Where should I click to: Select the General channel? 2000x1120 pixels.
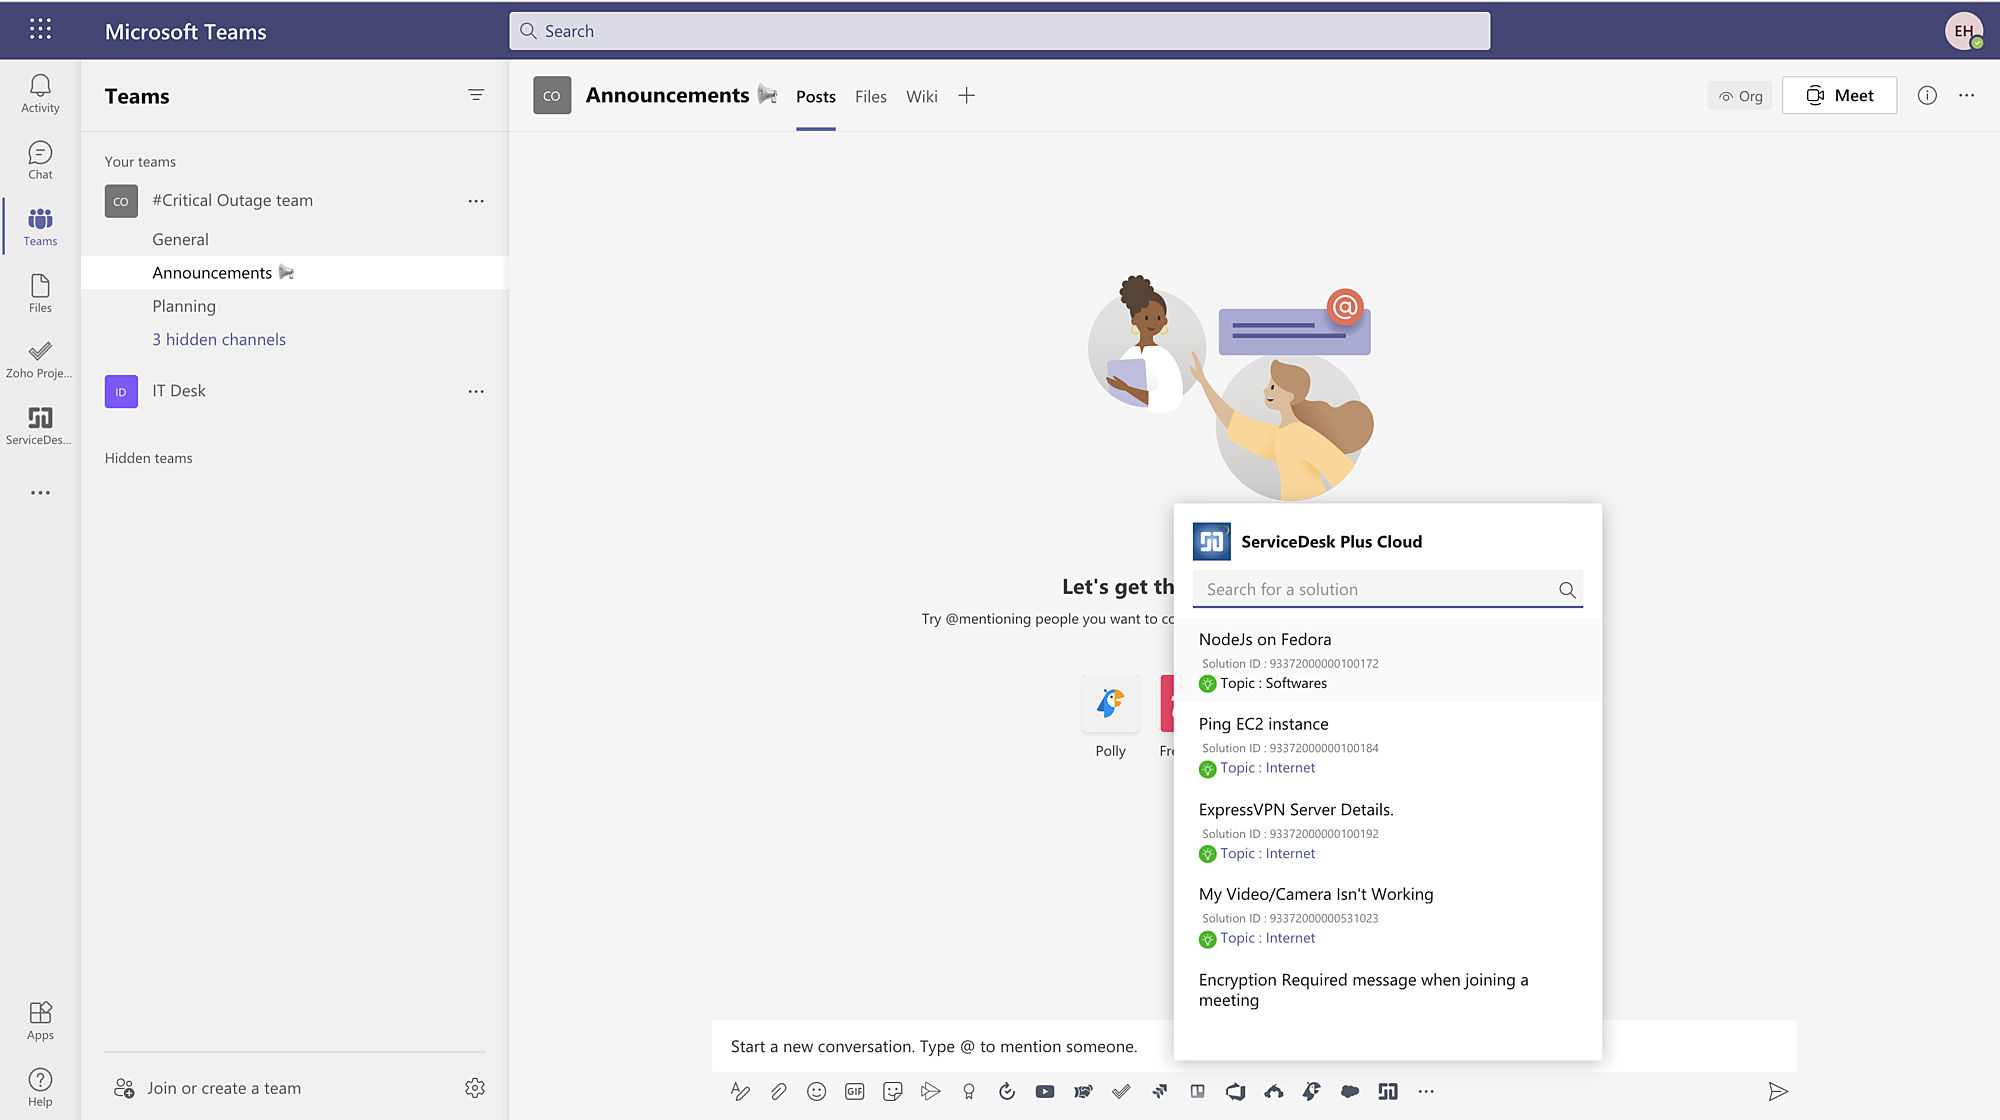pyautogui.click(x=295, y=240)
